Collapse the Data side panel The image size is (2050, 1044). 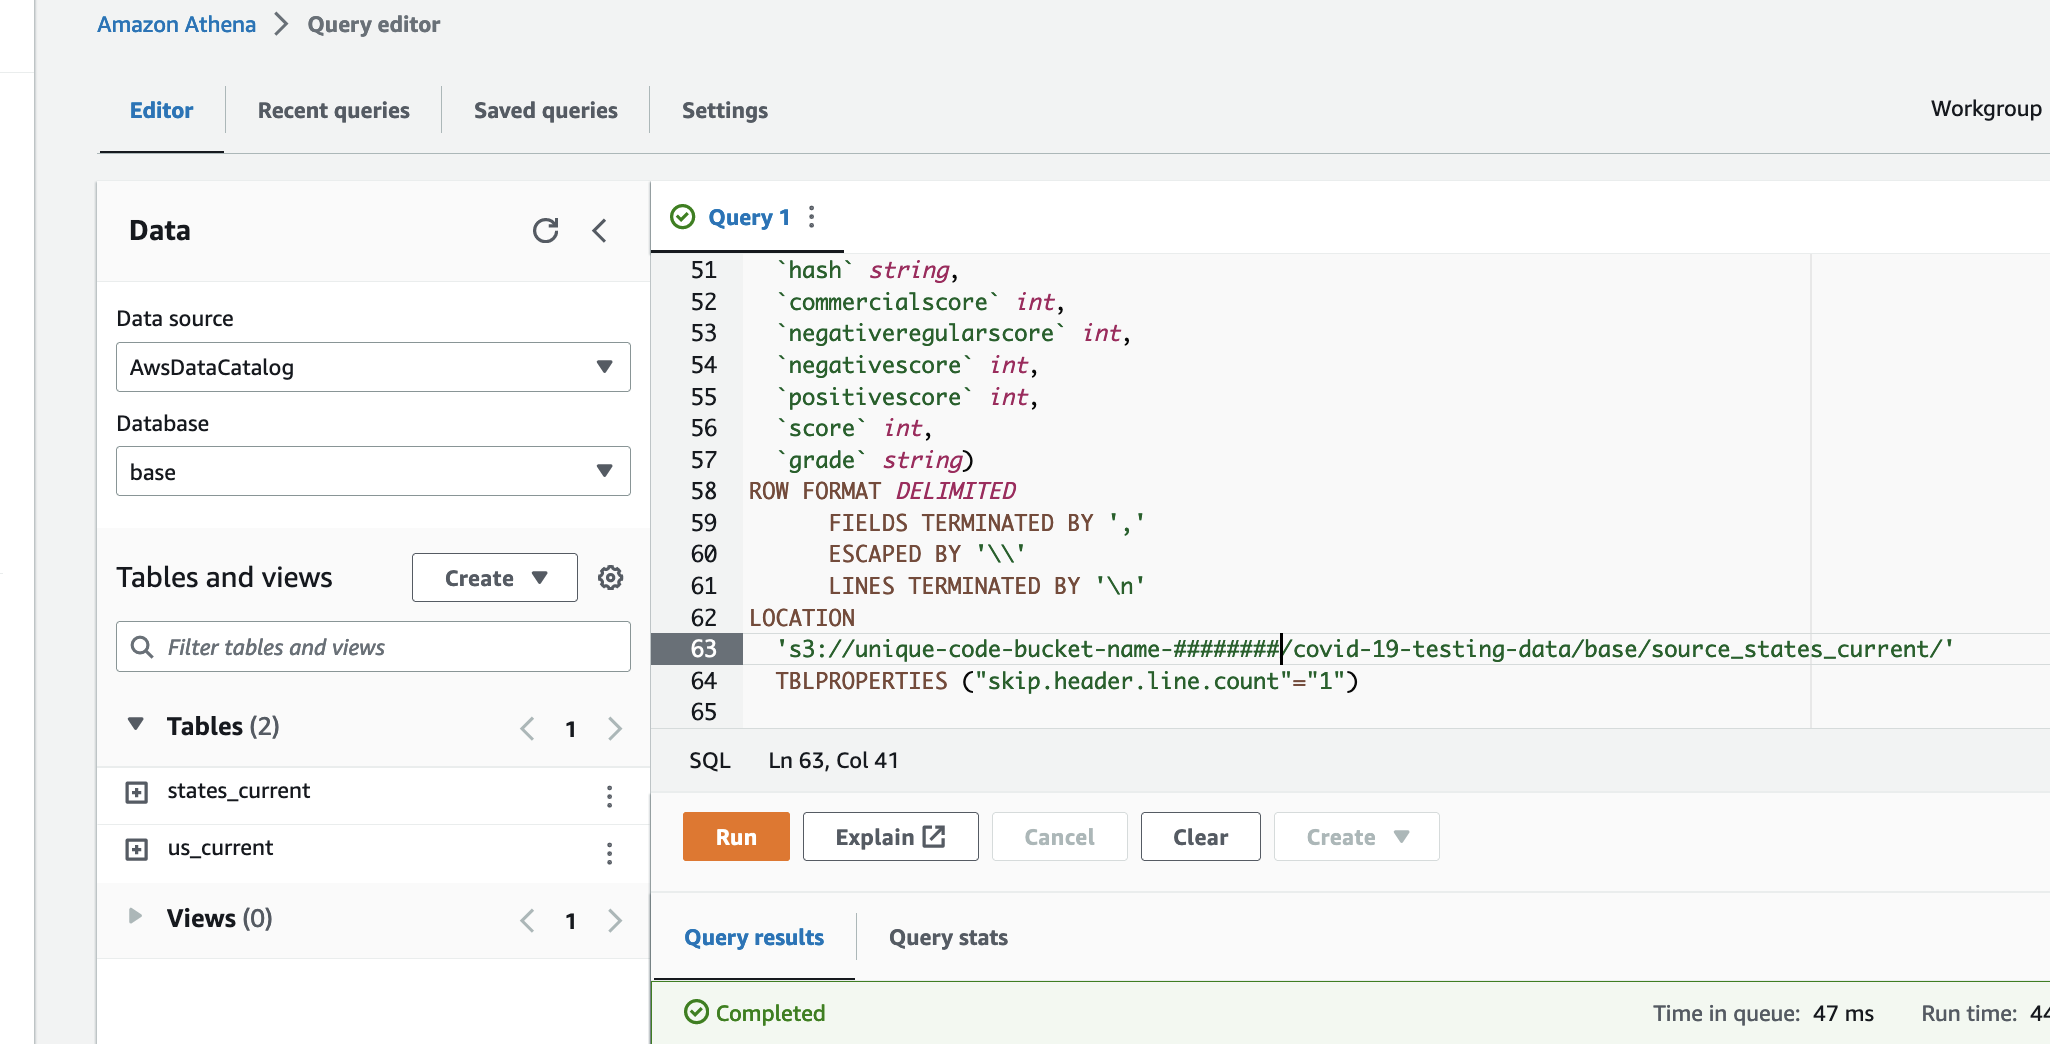(600, 231)
